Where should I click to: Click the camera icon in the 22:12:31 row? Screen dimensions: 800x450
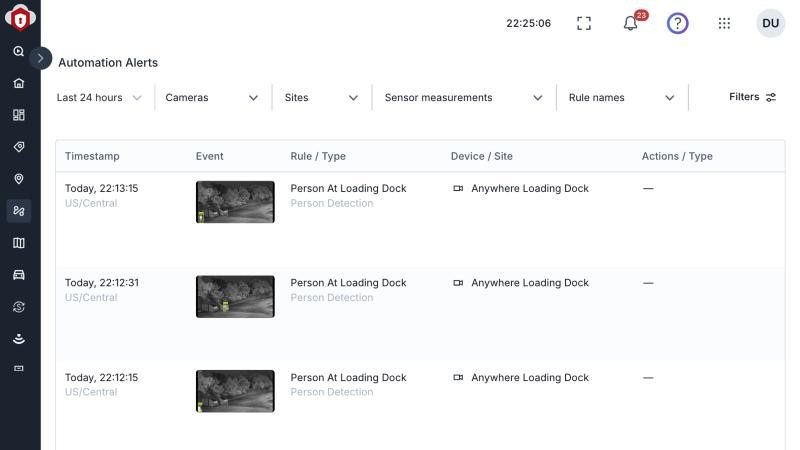[x=458, y=283]
